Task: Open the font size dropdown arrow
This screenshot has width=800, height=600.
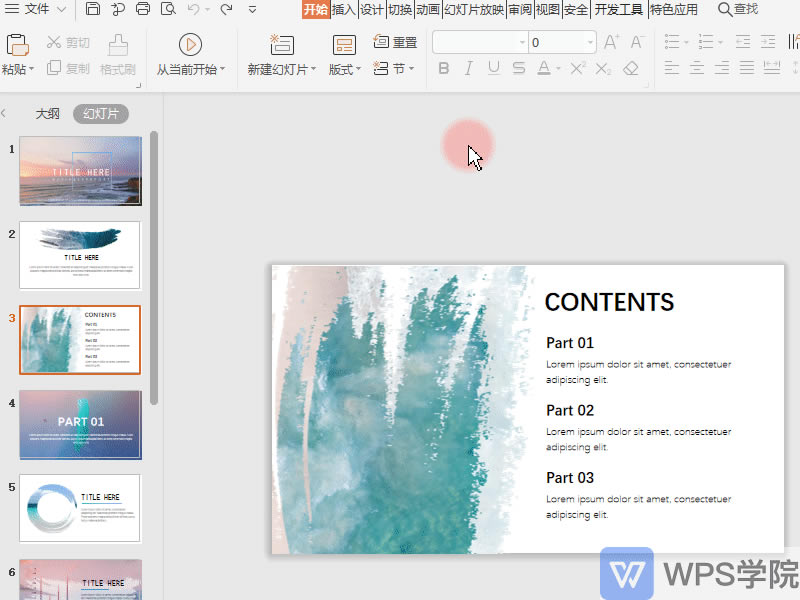Action: tap(590, 43)
